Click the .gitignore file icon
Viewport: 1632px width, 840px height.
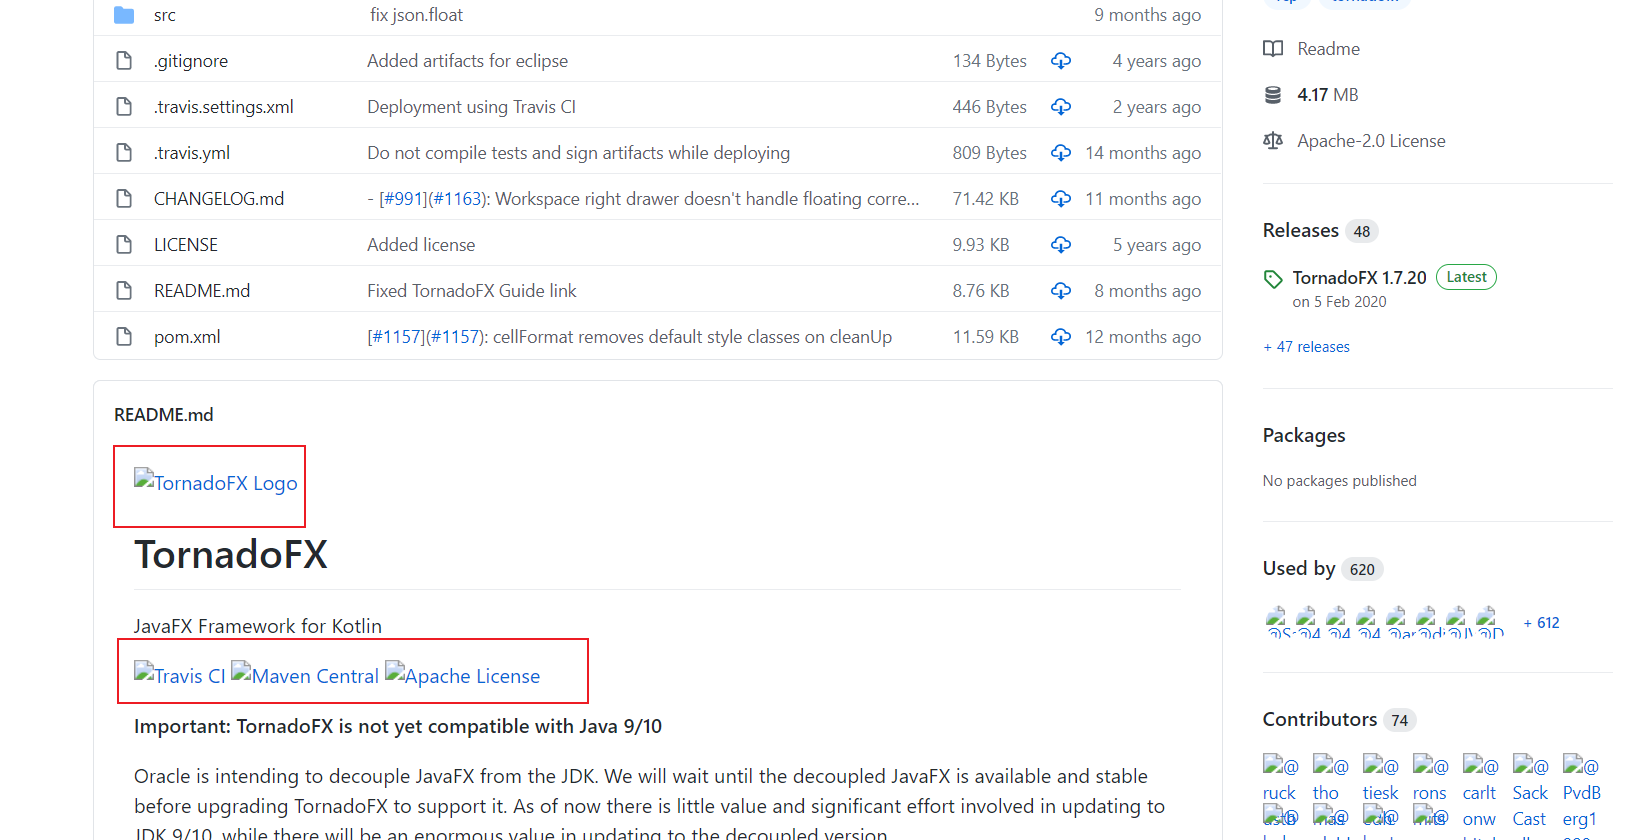point(124,61)
